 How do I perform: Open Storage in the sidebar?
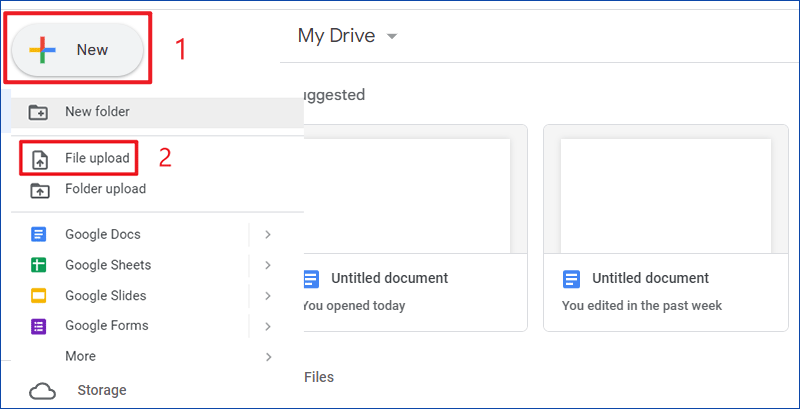102,391
